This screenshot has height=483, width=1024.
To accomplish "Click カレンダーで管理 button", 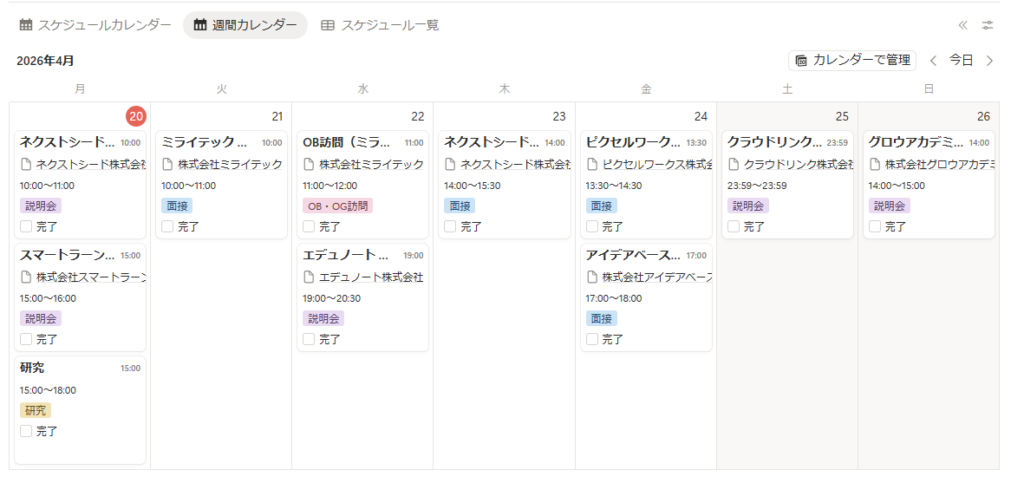I will point(852,61).
